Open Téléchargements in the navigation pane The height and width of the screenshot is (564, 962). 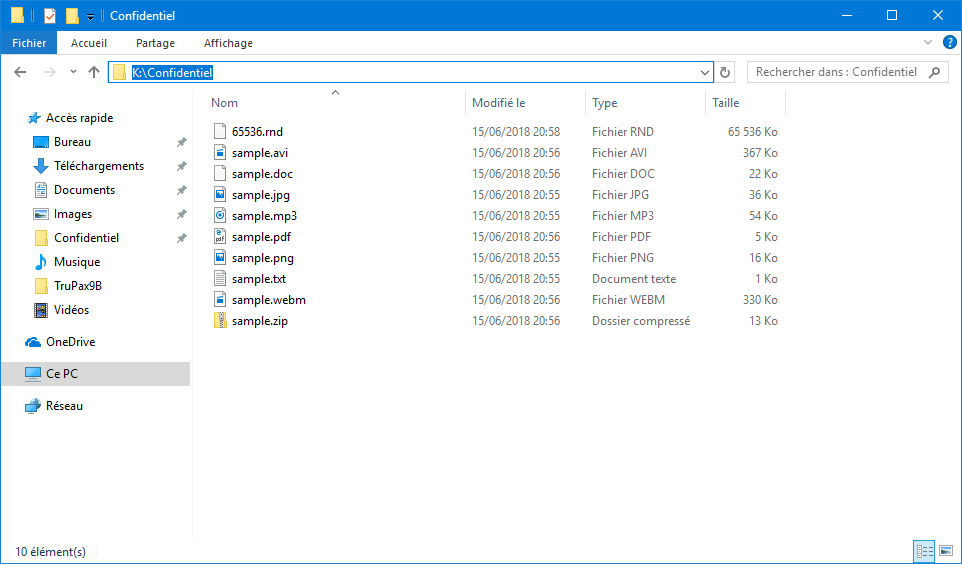pos(98,166)
